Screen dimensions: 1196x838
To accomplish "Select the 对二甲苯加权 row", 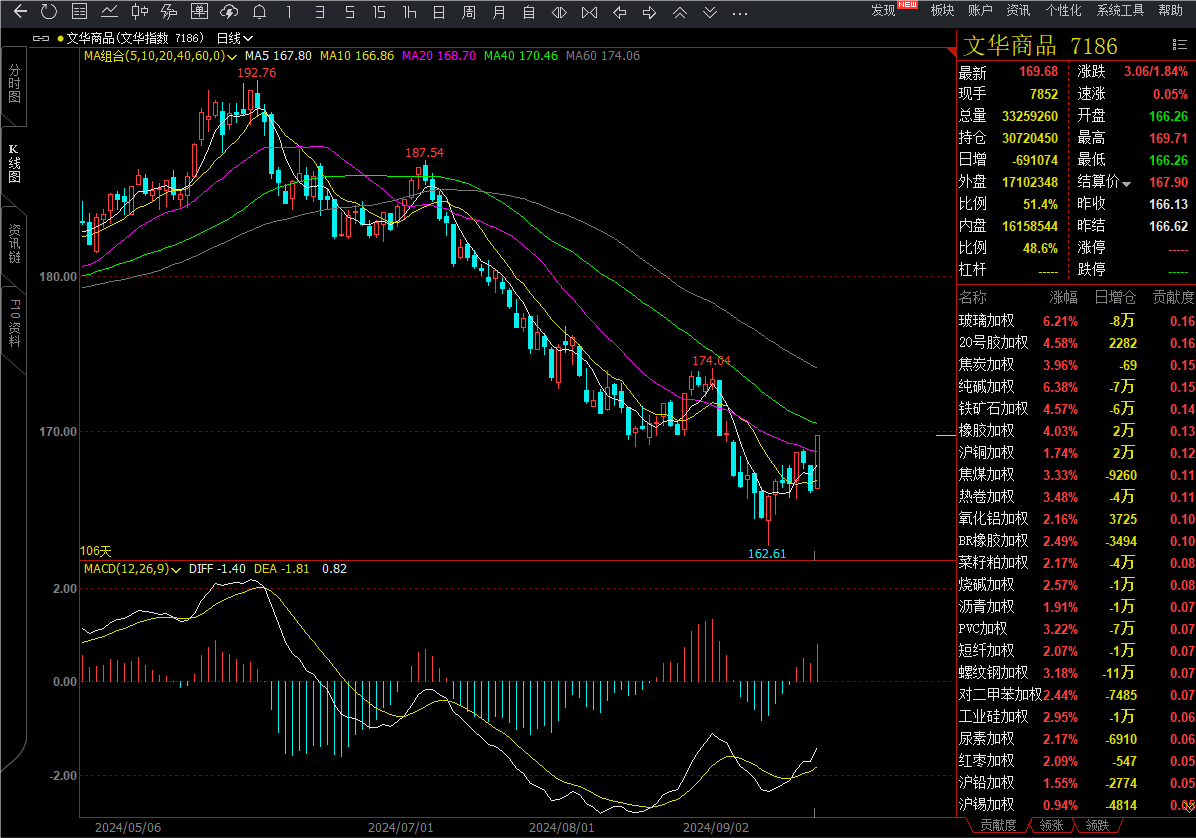I will click(x=1075, y=695).
